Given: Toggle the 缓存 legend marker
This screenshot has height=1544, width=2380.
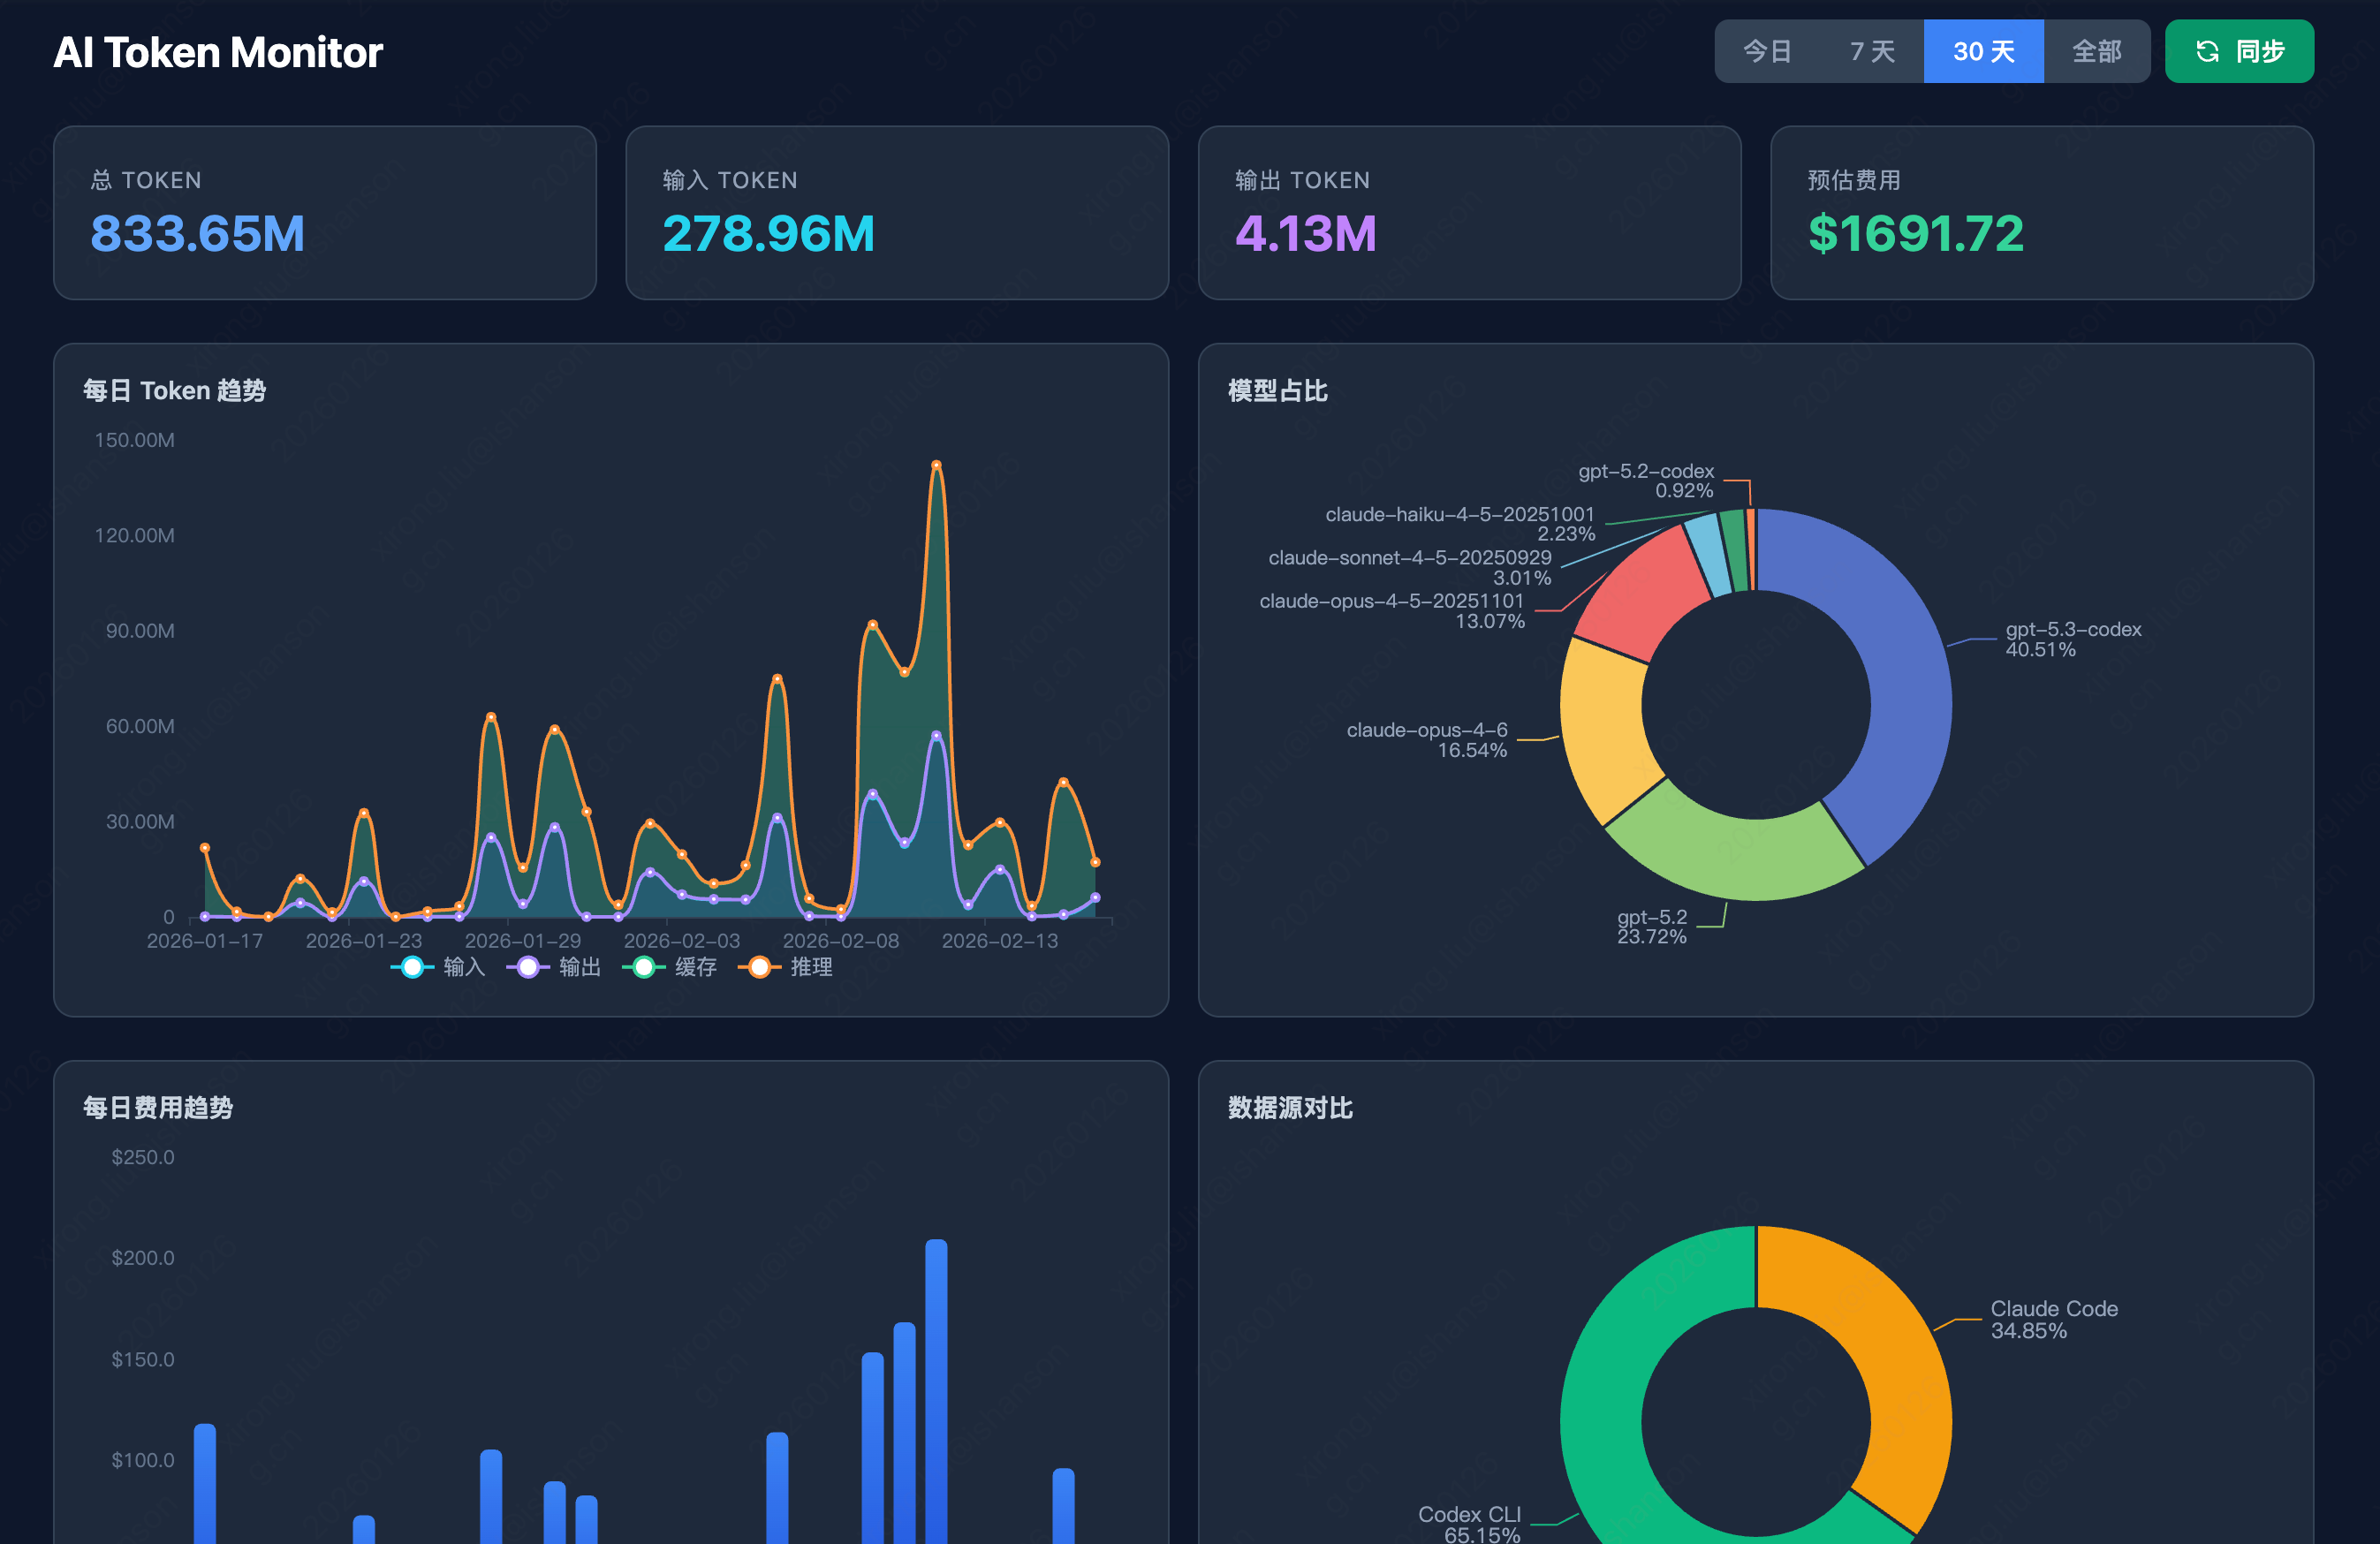Looking at the screenshot, I should click(x=644, y=967).
